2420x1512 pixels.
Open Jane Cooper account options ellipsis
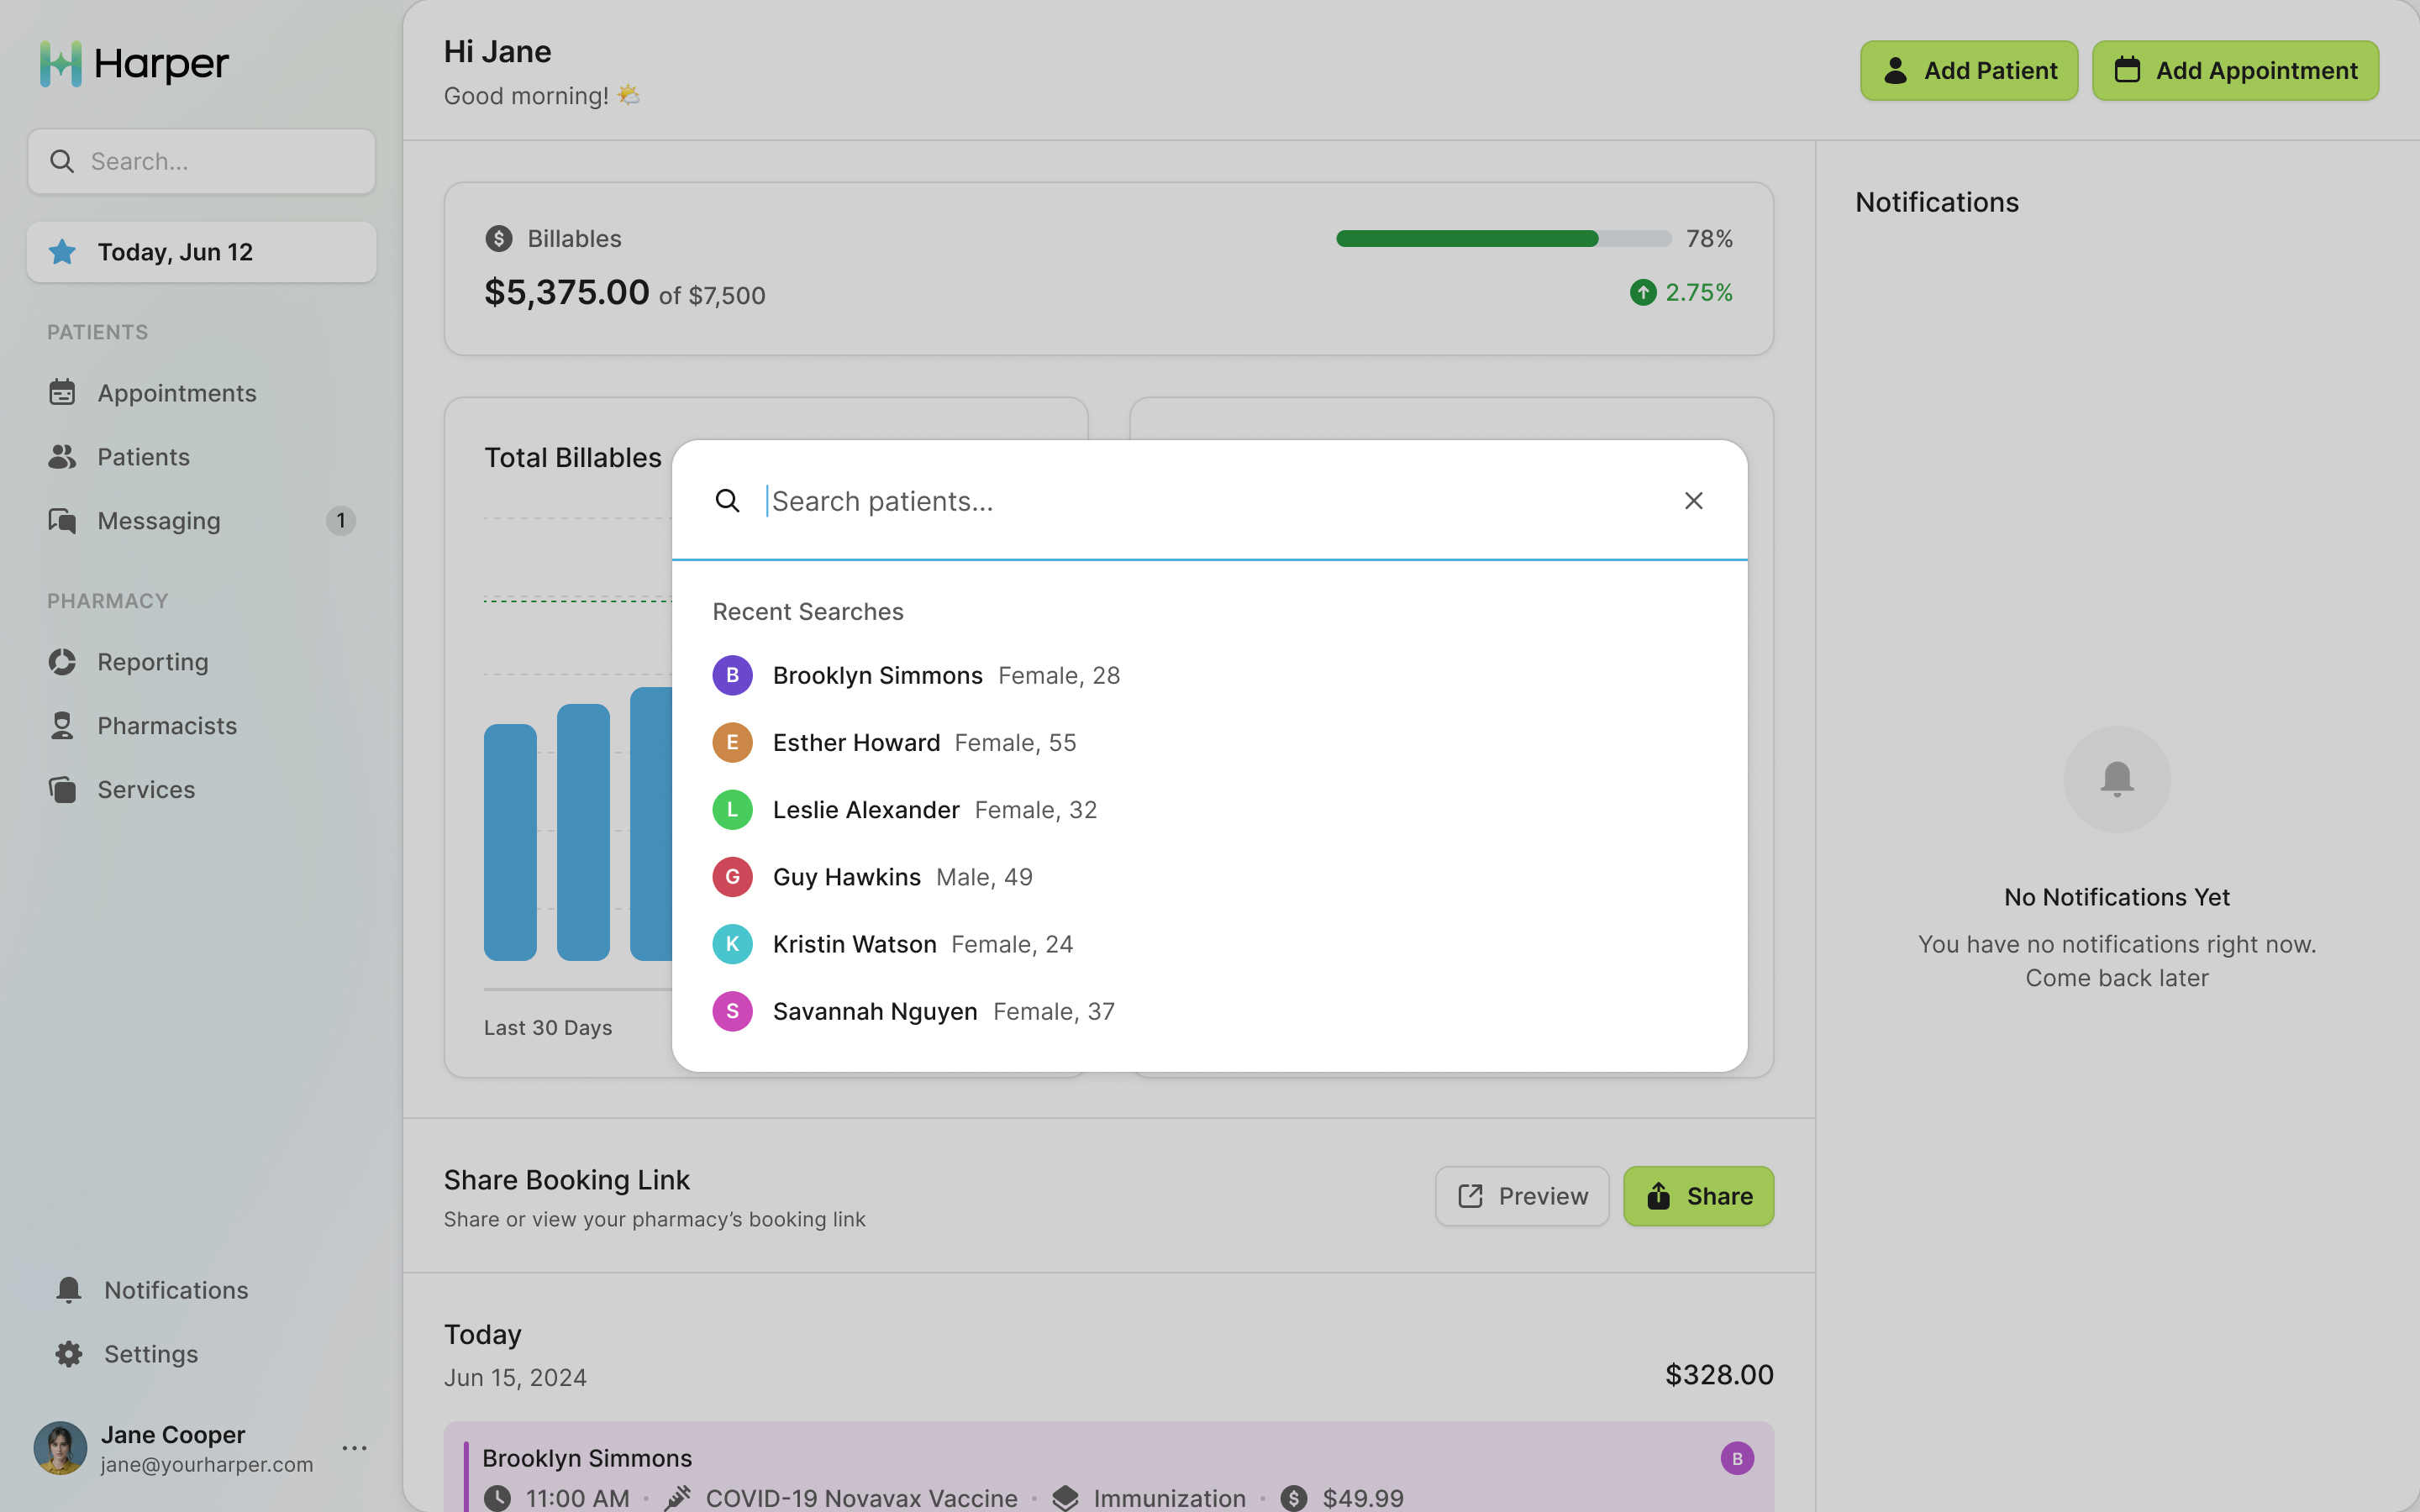354,1448
